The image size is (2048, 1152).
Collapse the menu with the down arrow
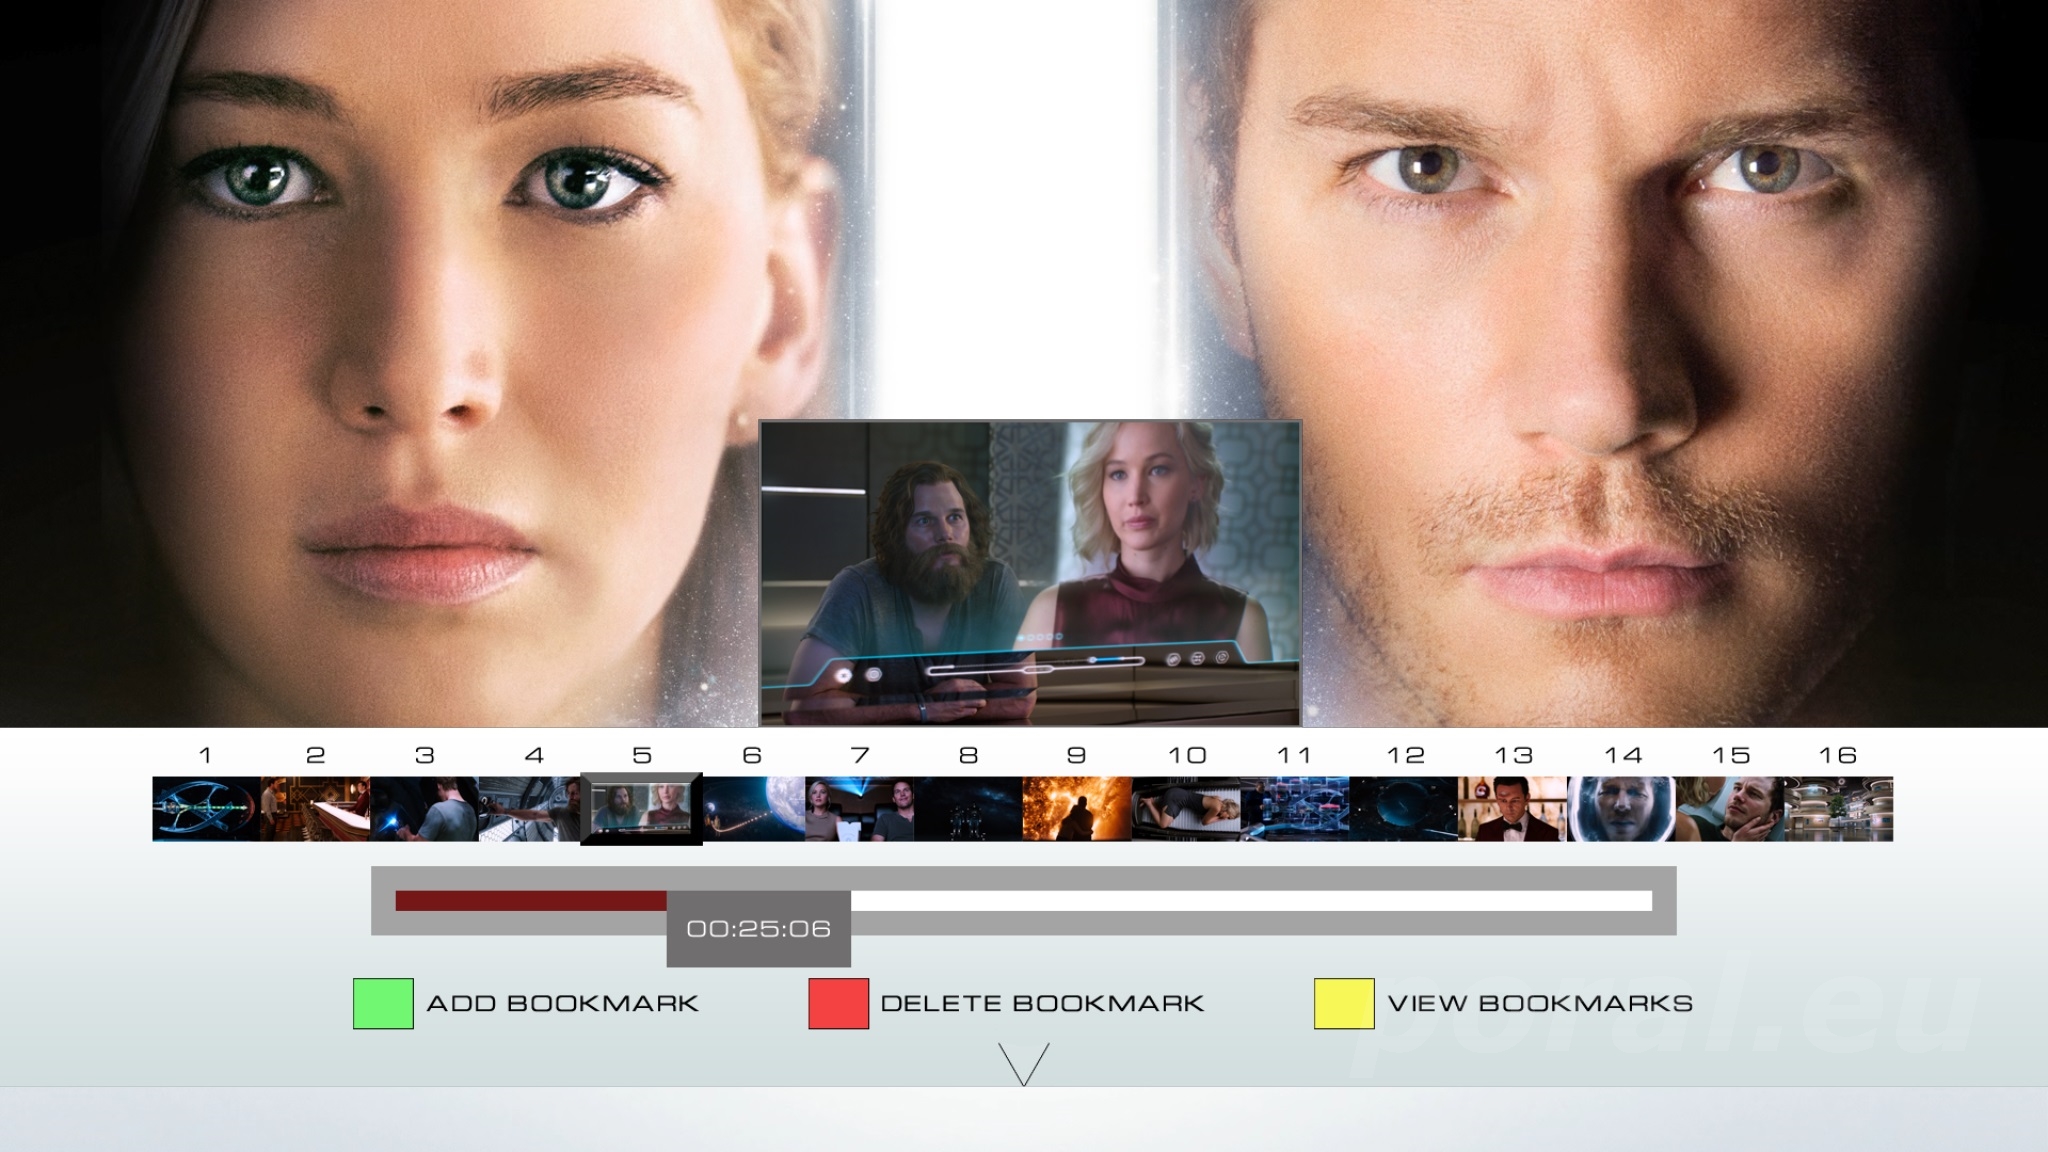point(1024,1064)
